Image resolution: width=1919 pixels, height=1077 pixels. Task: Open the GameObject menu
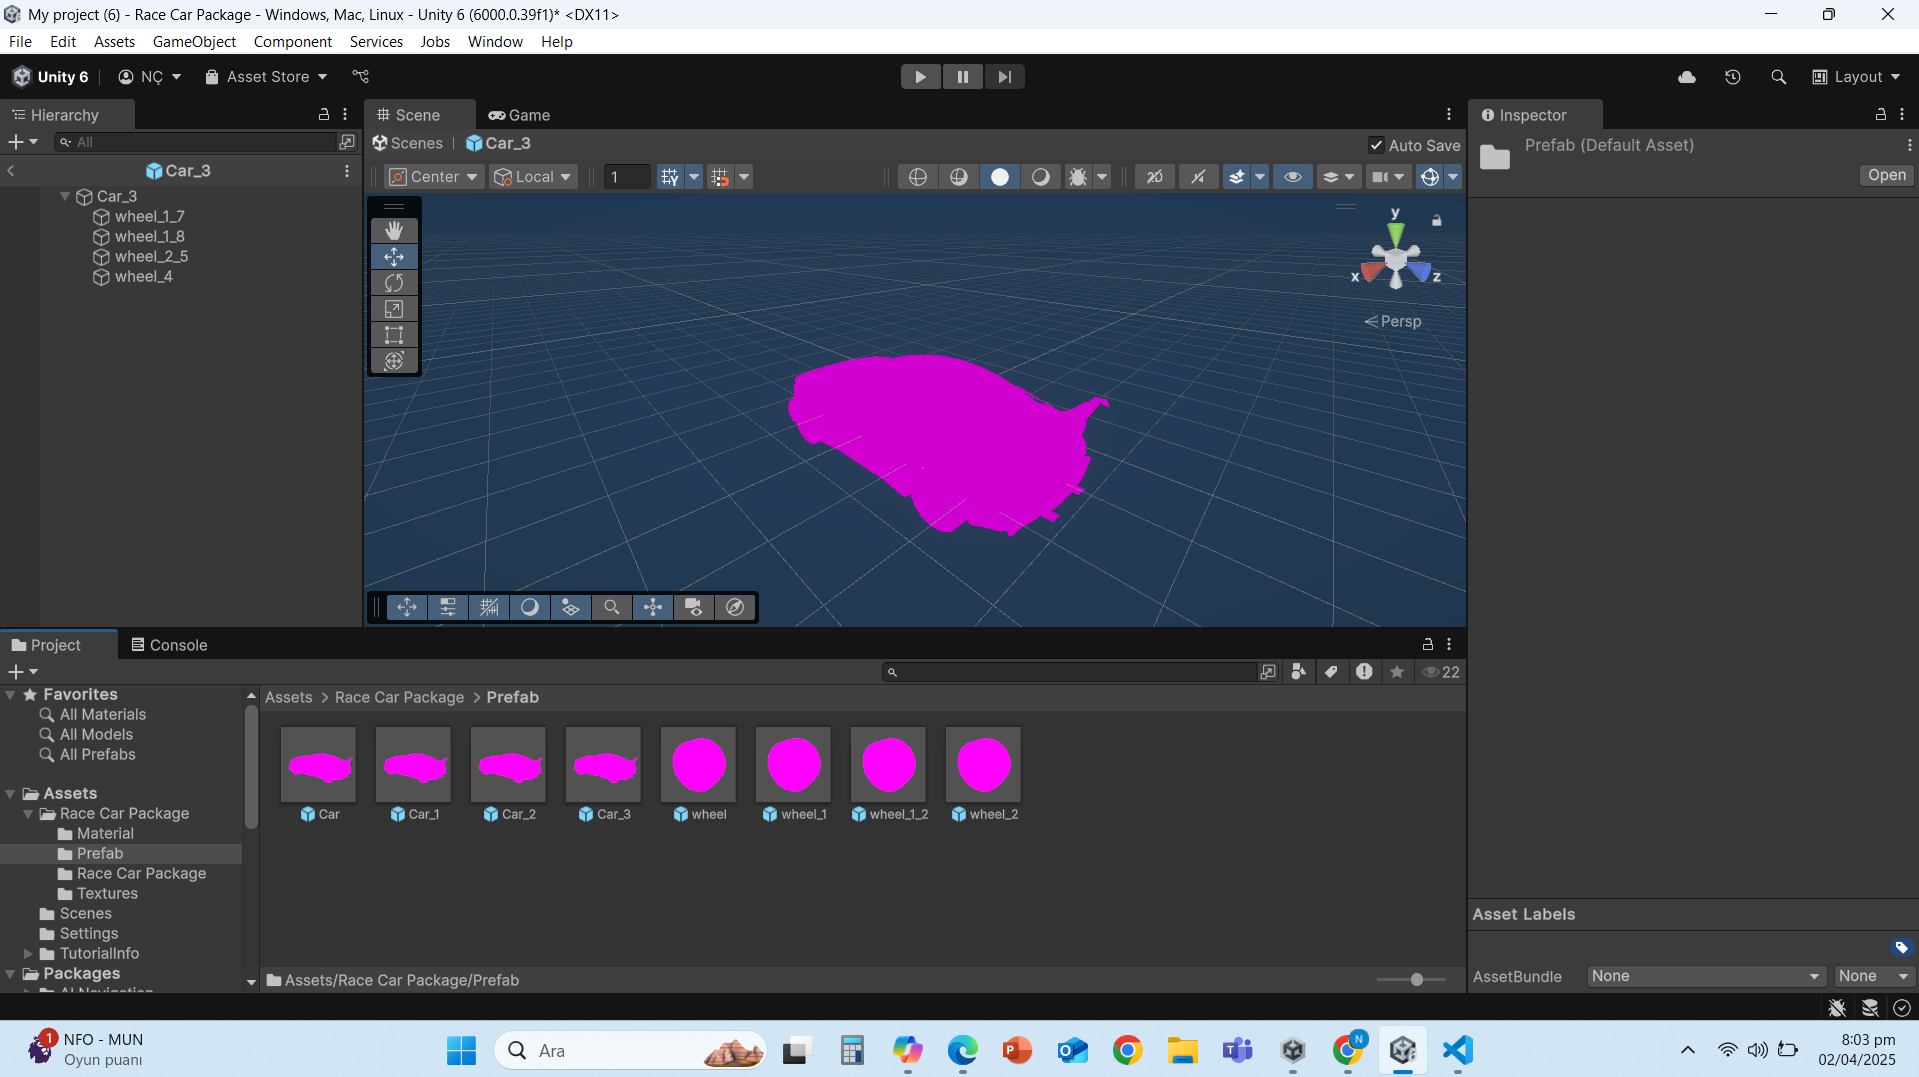[x=194, y=42]
